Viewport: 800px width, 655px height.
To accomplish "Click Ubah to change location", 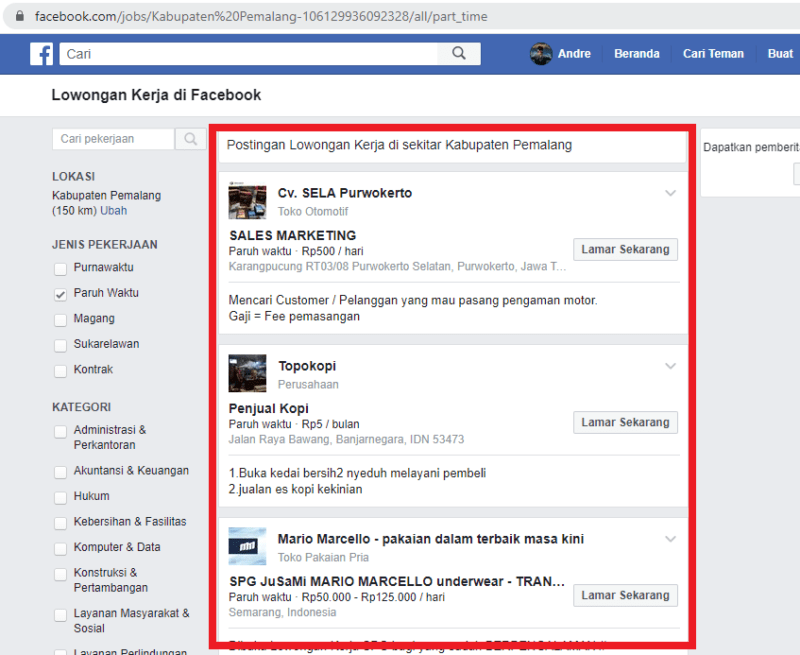I will [113, 211].
